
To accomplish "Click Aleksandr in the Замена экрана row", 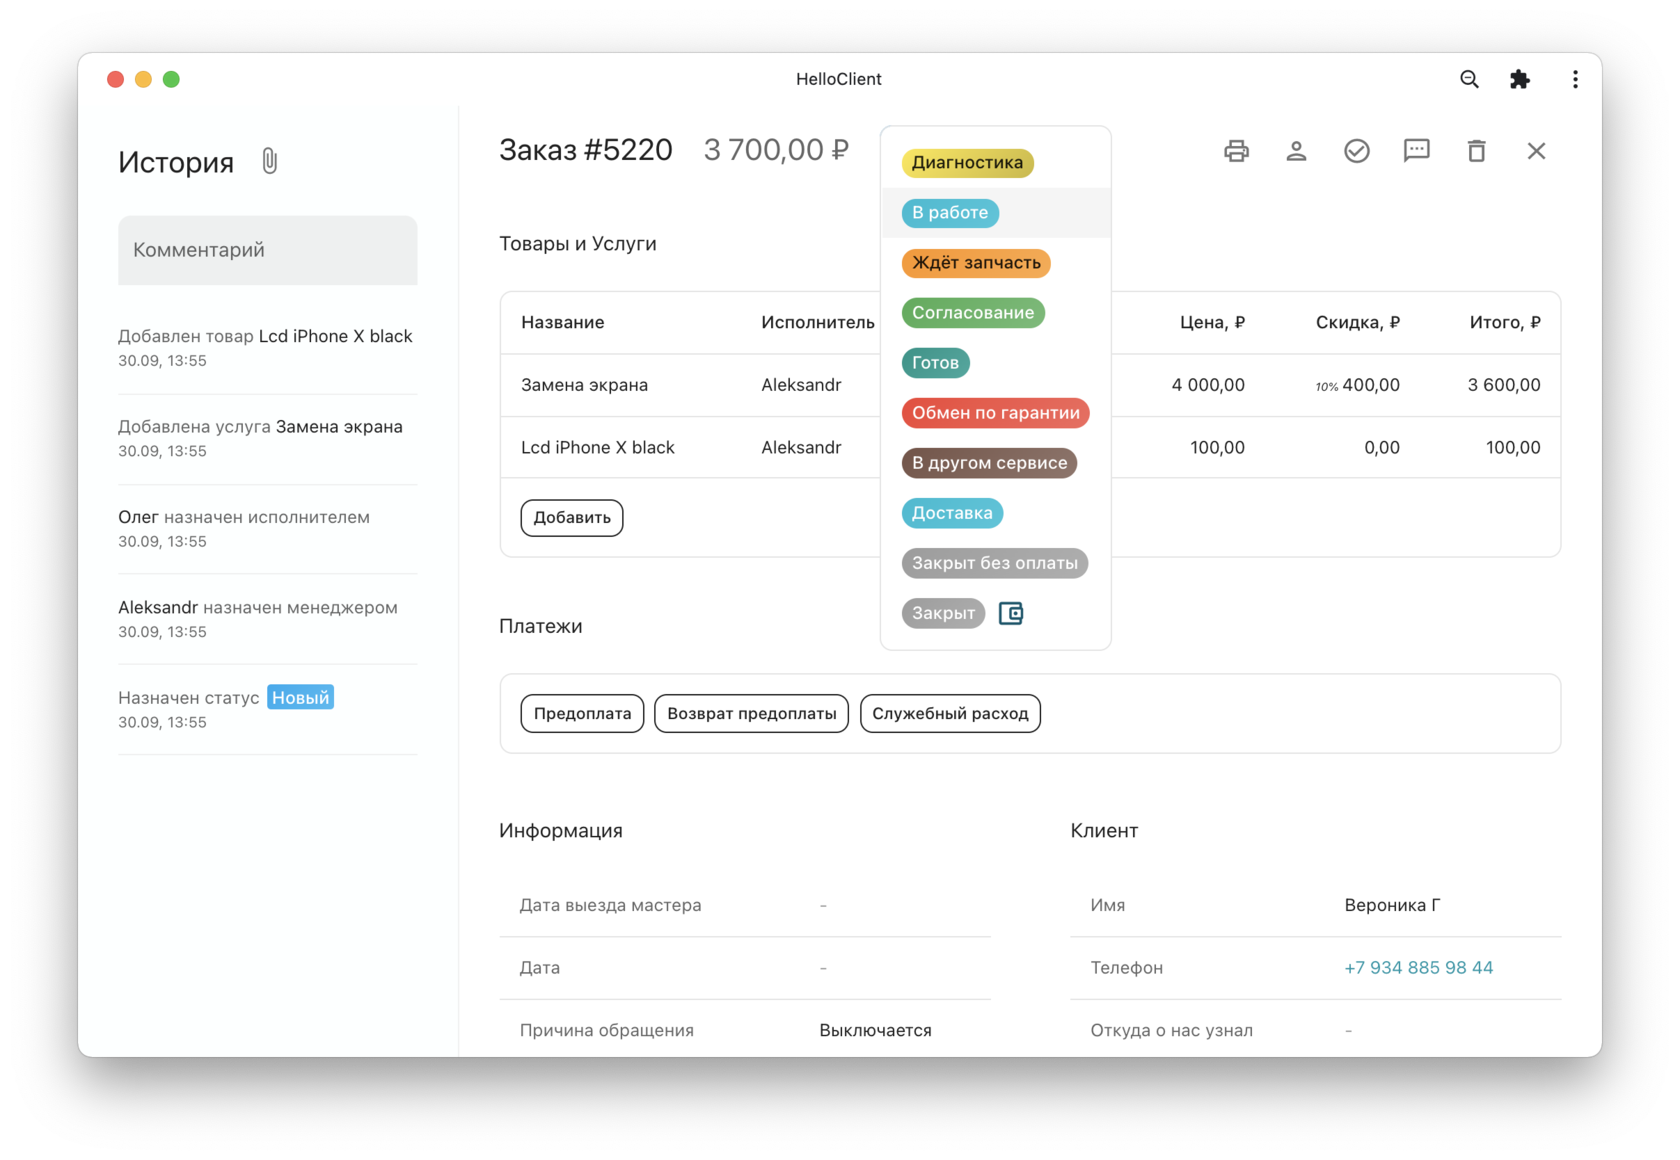I will (x=801, y=385).
